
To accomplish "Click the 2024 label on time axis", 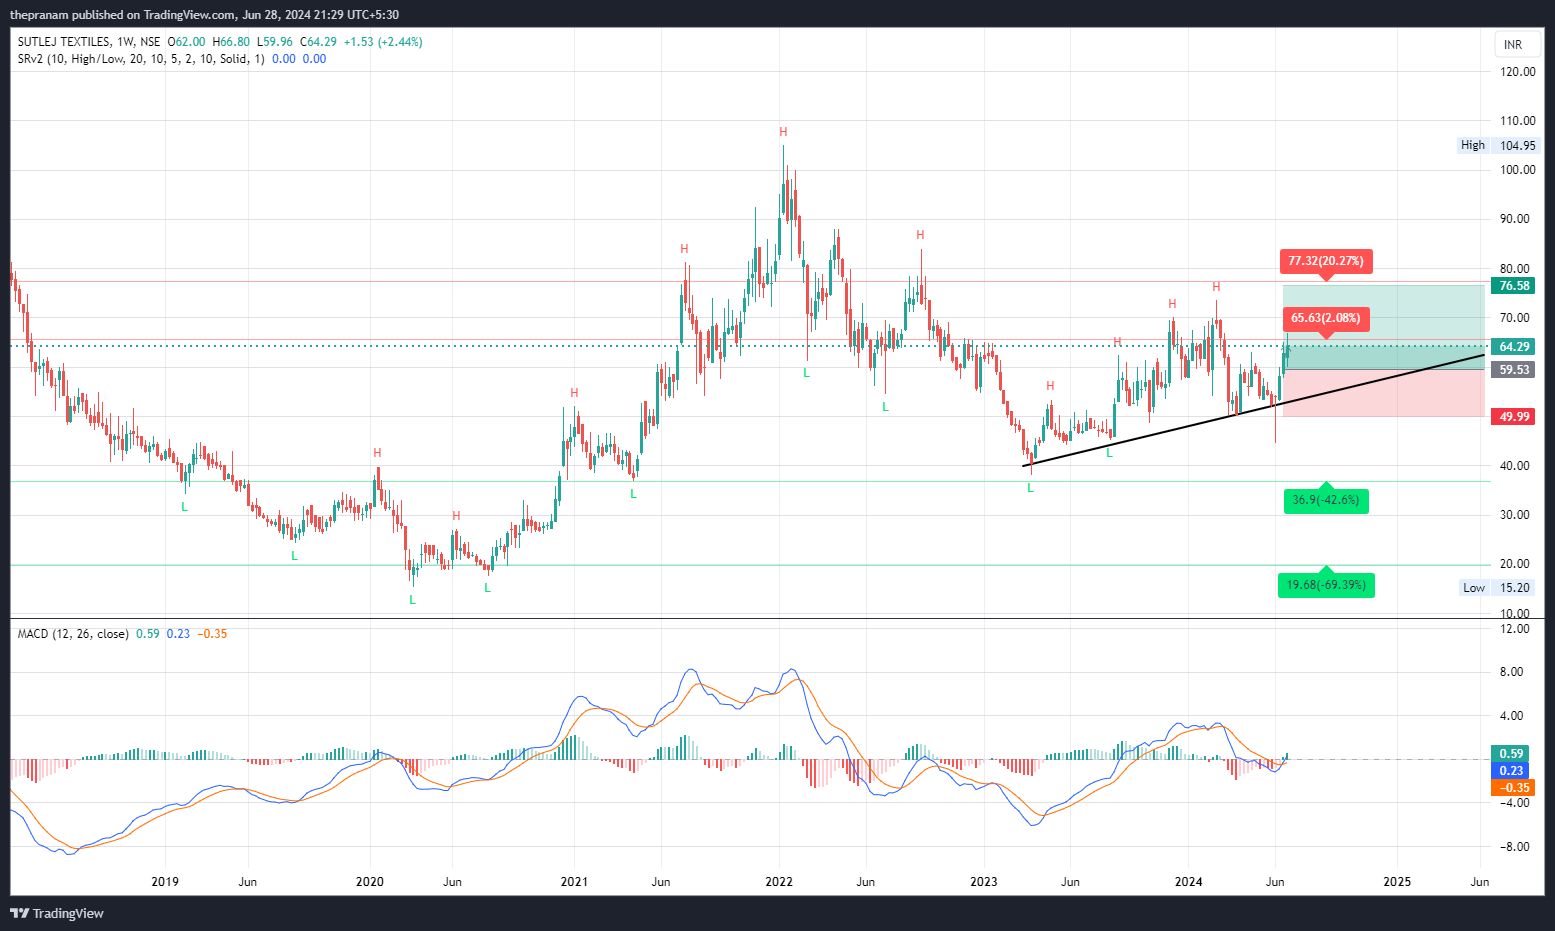I will pyautogui.click(x=1189, y=882).
